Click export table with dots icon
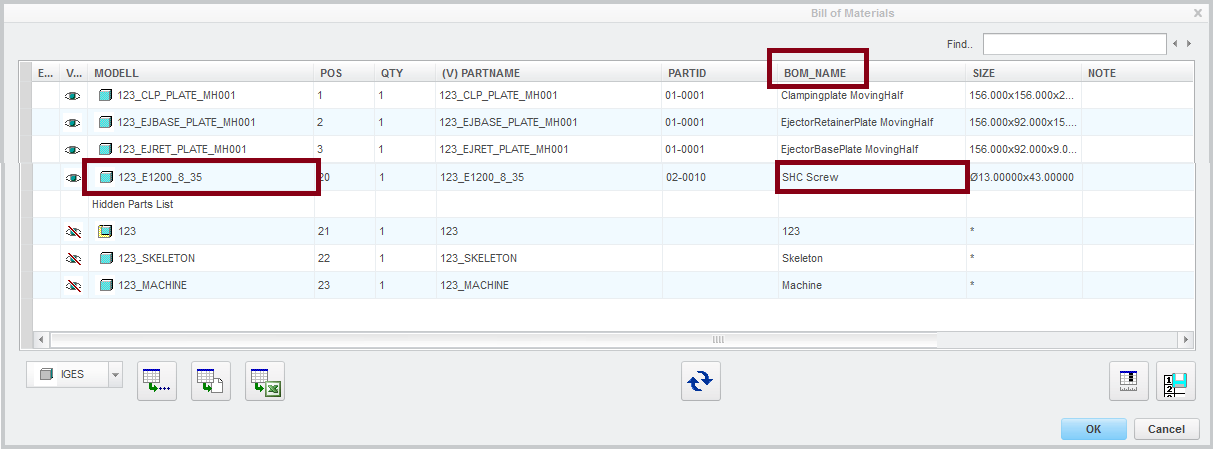The width and height of the screenshot is (1213, 449). pos(157,381)
